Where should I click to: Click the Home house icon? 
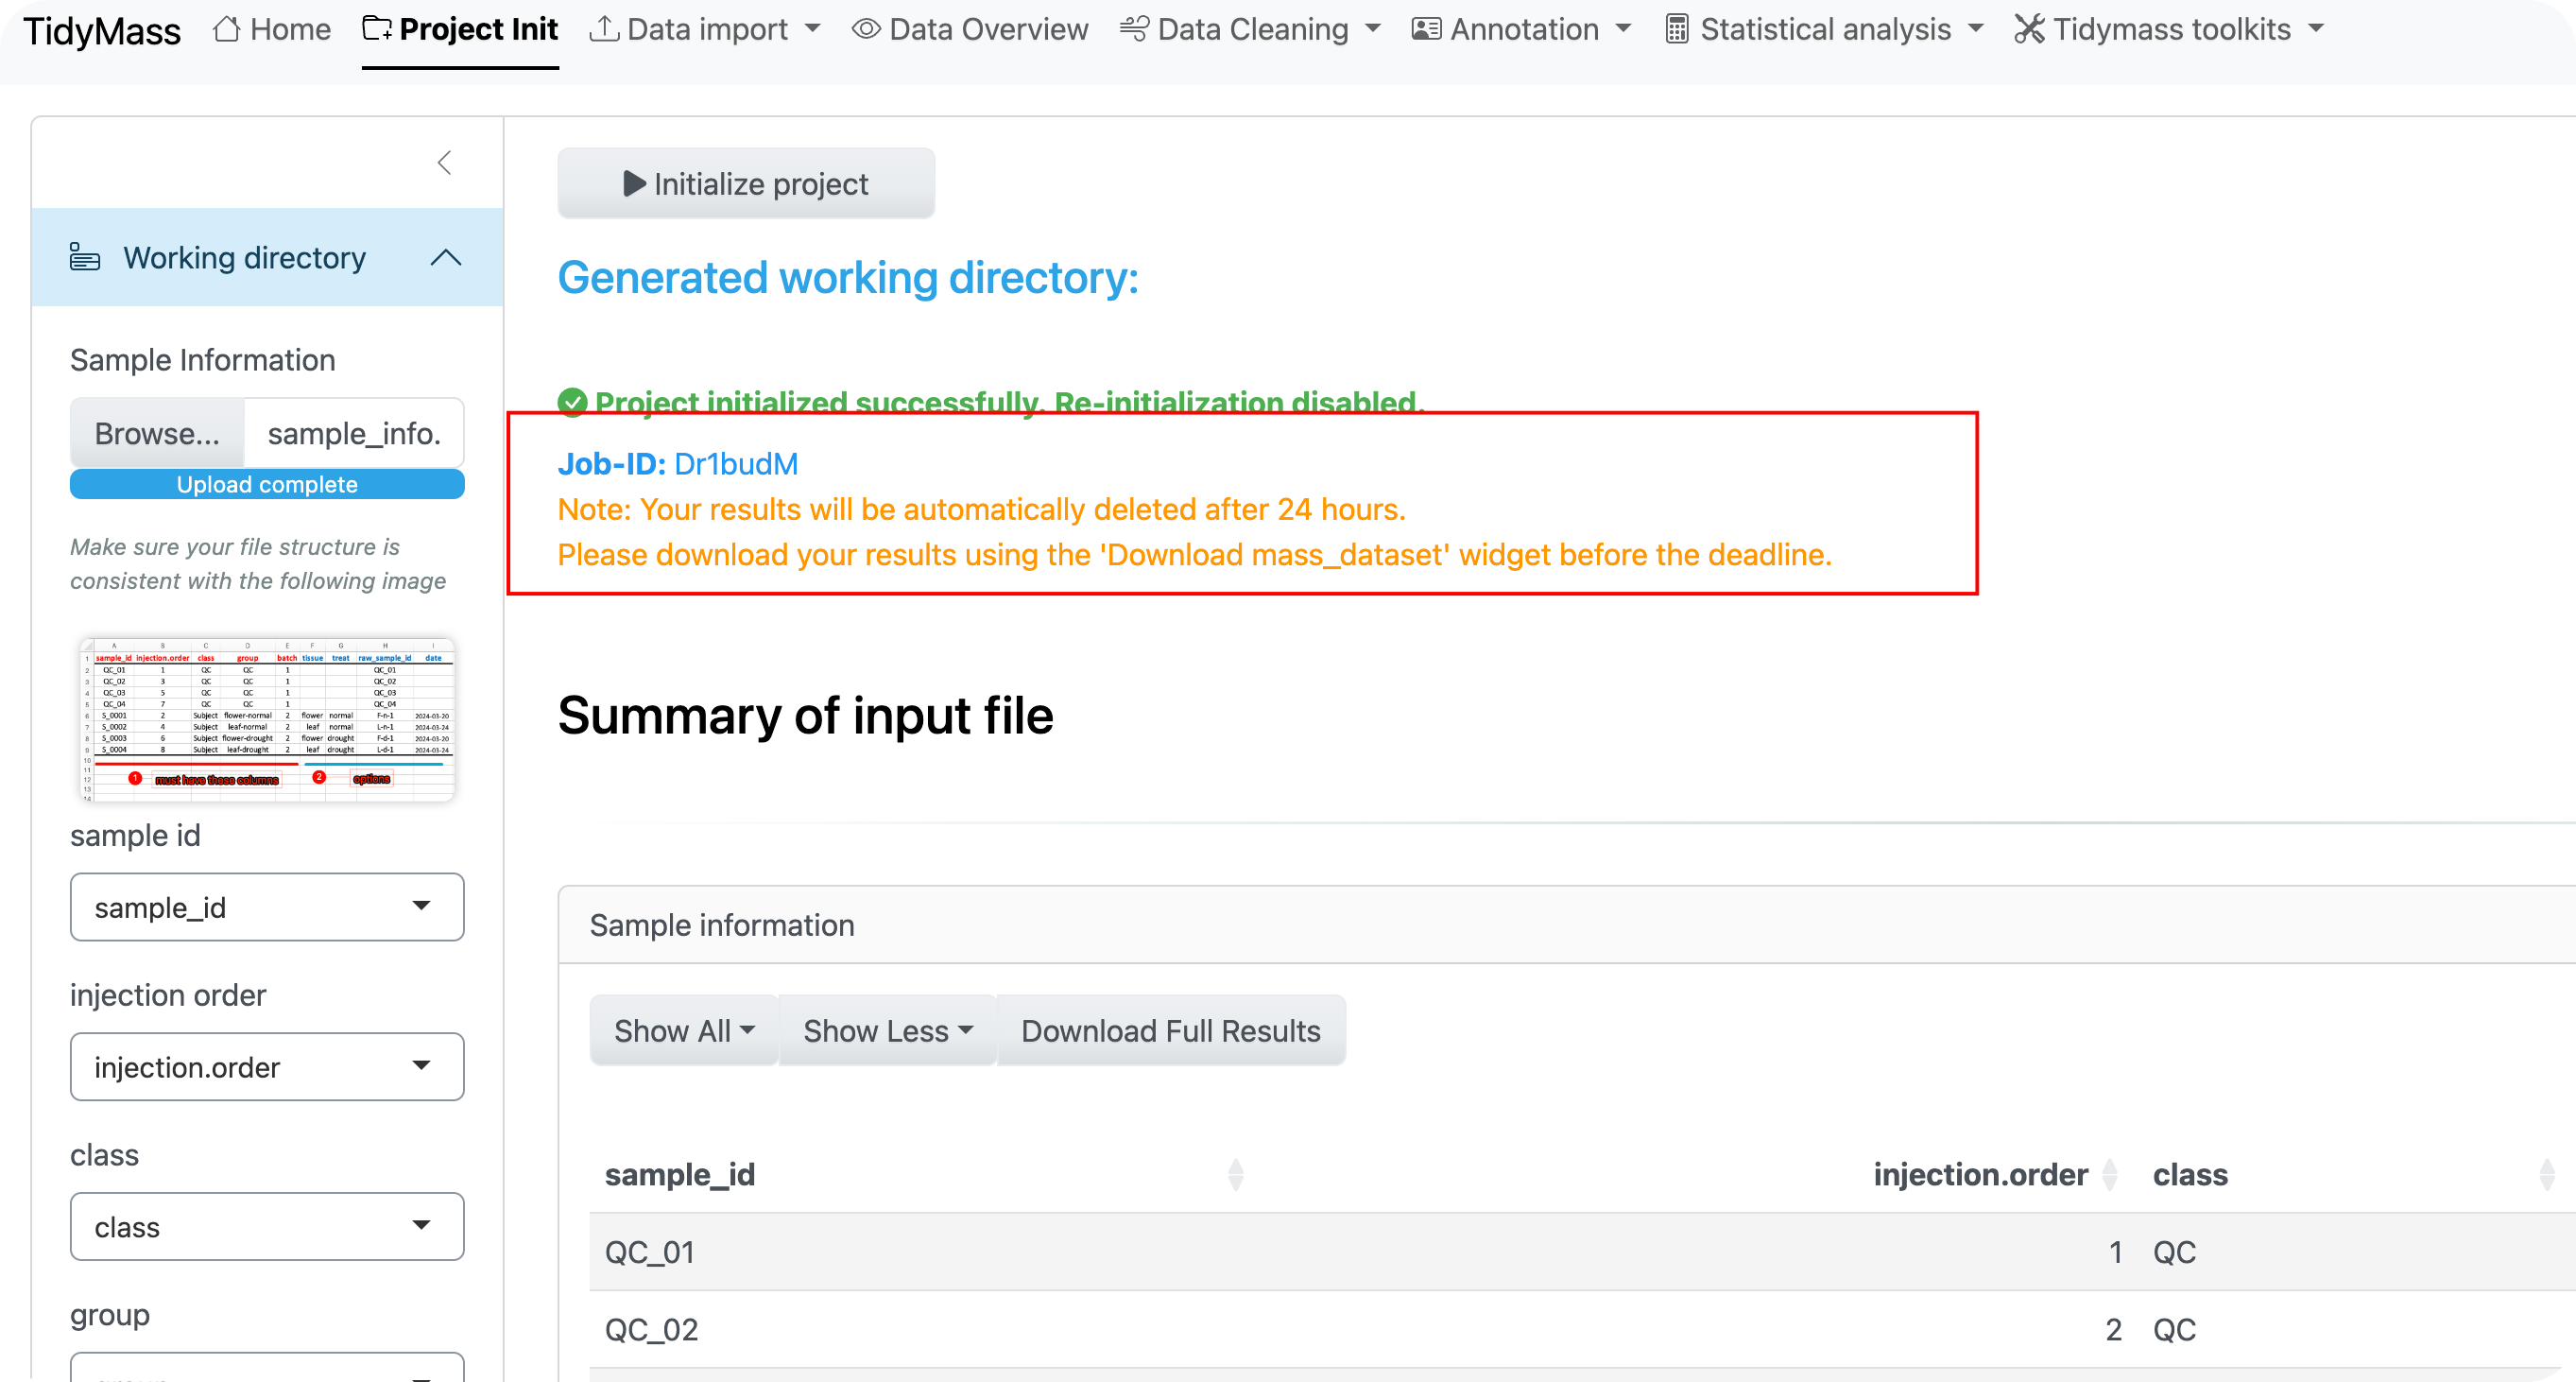pos(226,29)
